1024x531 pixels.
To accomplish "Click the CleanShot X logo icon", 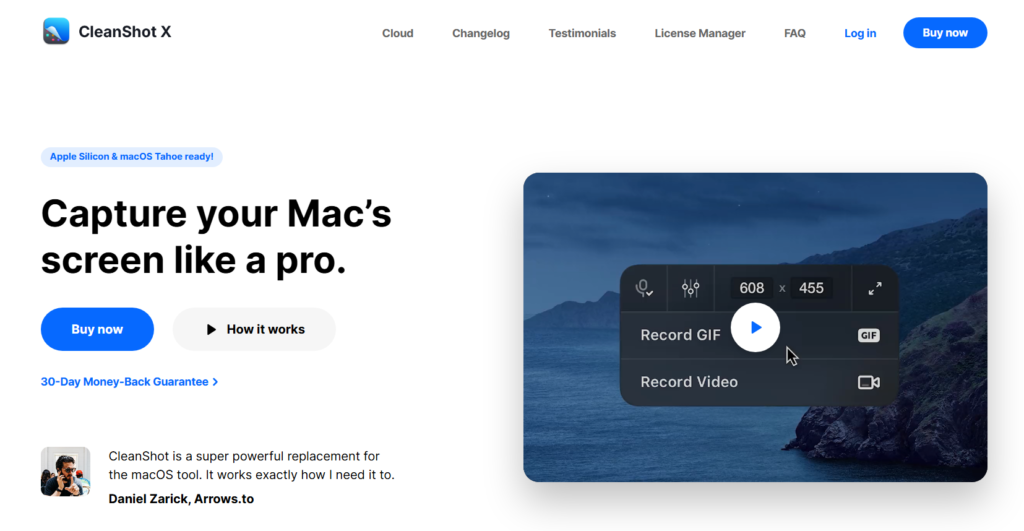I will 56,31.
